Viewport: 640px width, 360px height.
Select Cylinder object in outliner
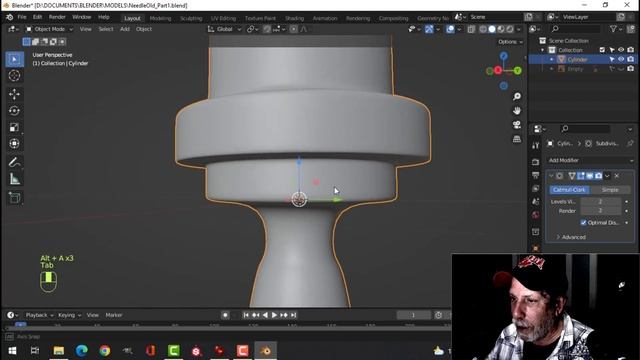577,60
